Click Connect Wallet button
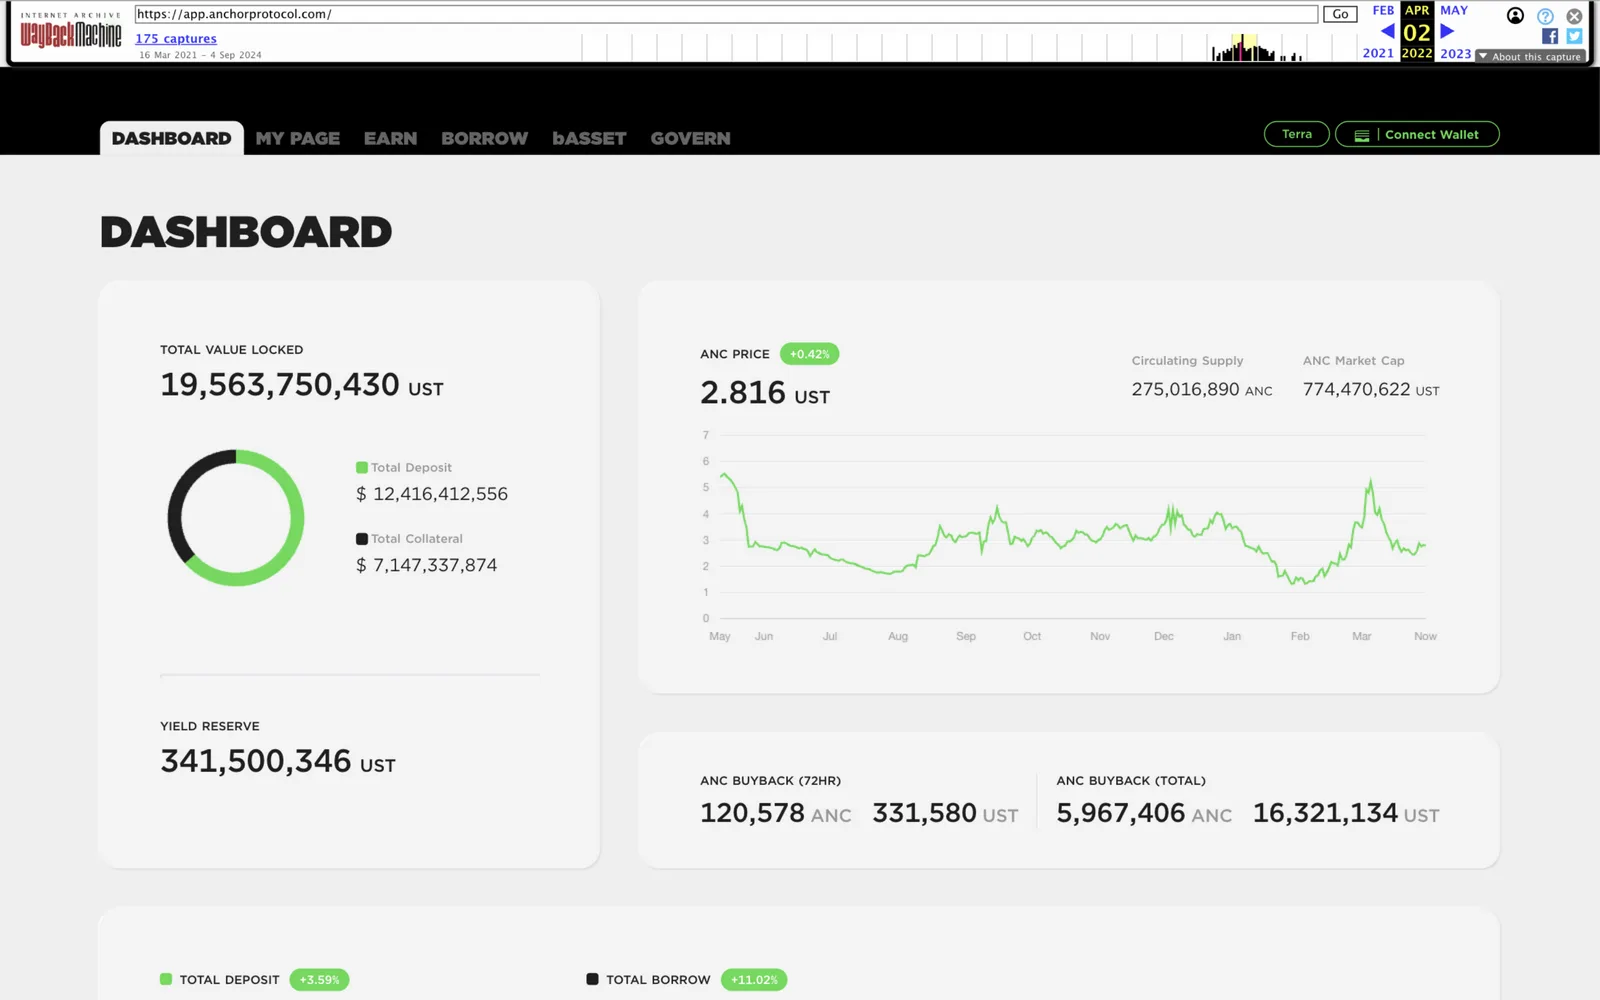 pyautogui.click(x=1417, y=134)
